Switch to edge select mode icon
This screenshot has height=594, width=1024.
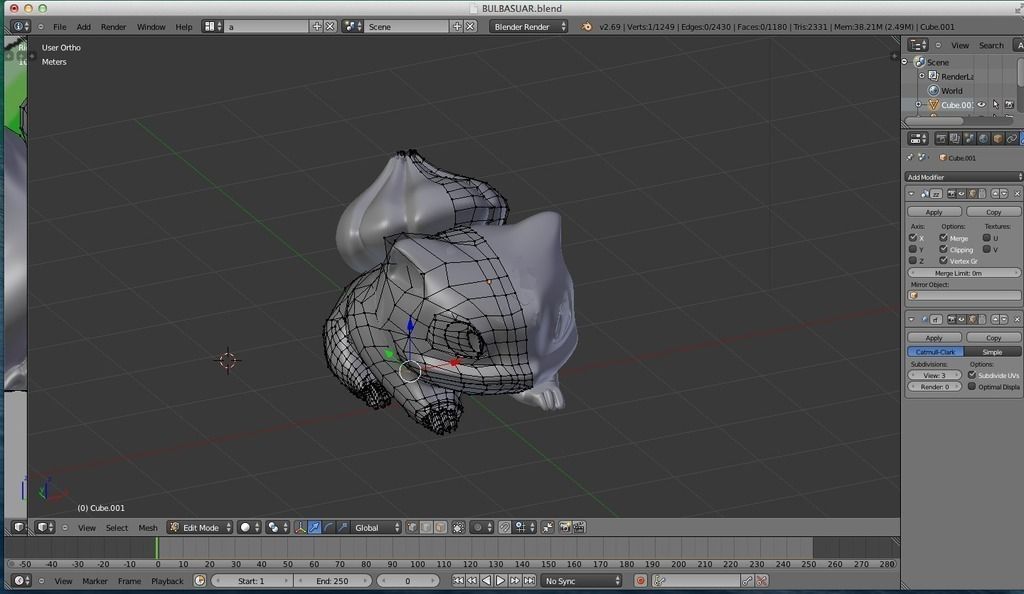[426, 527]
